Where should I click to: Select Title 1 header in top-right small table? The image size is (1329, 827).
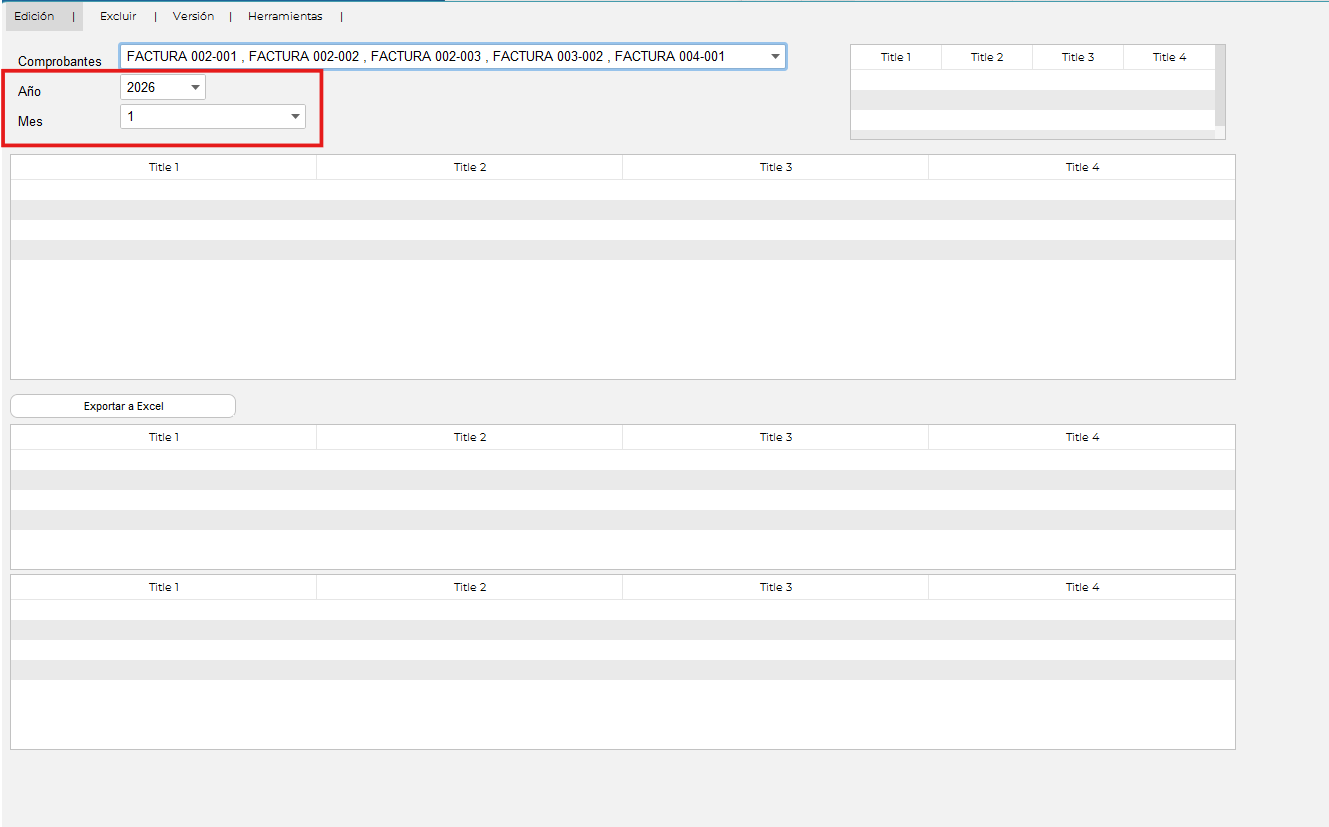(896, 57)
